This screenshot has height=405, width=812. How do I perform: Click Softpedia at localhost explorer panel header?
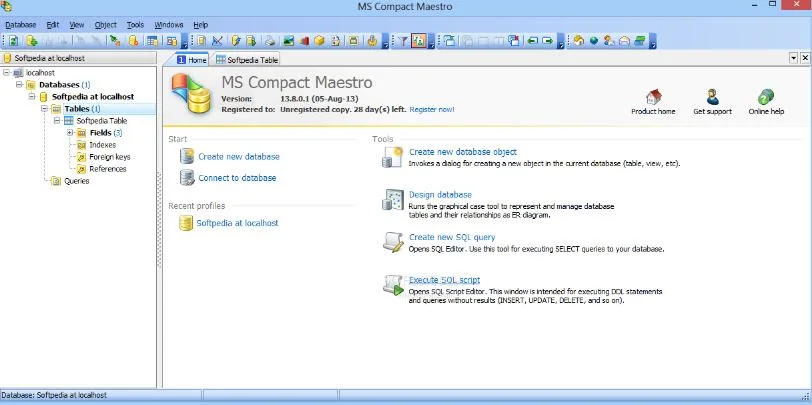click(78, 58)
